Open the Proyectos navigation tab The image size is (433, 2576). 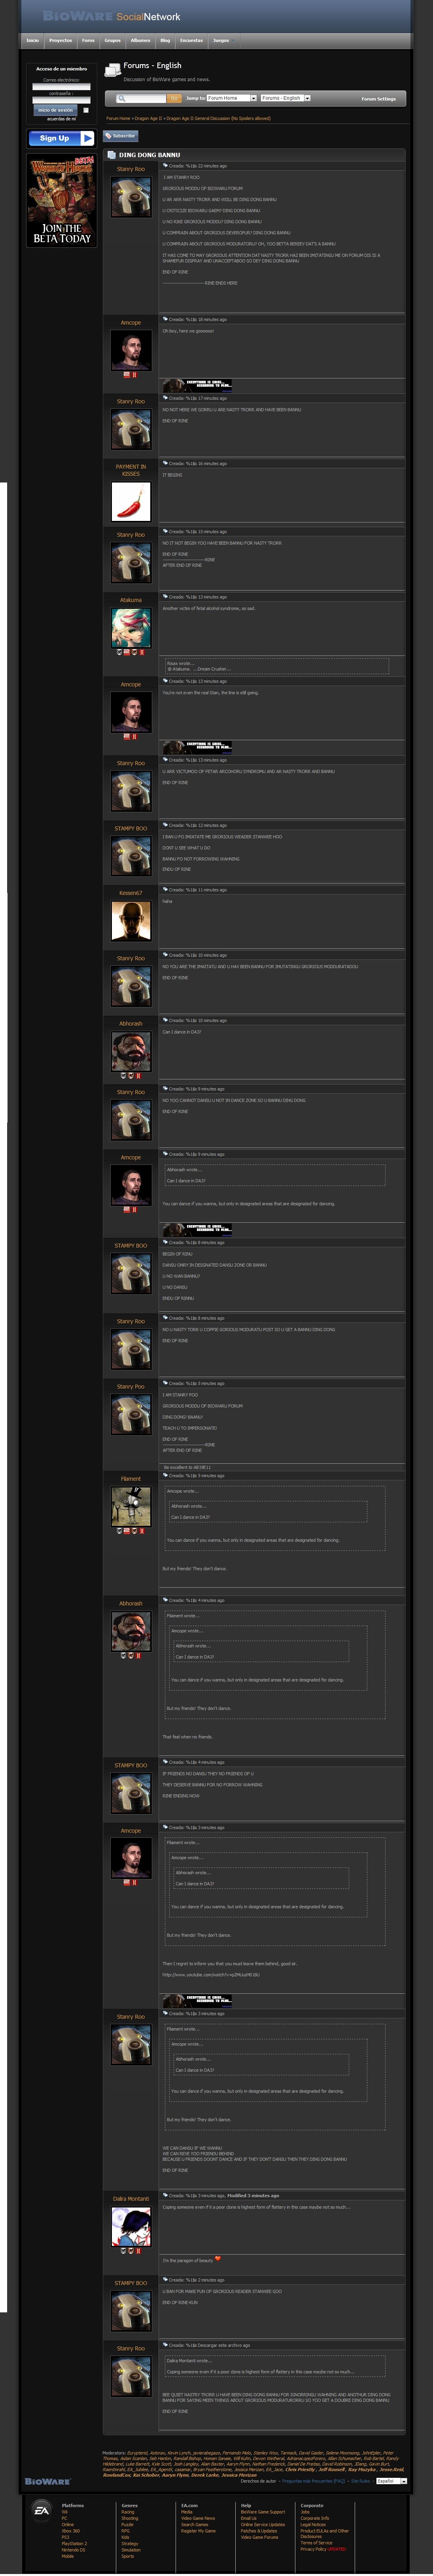pyautogui.click(x=60, y=41)
